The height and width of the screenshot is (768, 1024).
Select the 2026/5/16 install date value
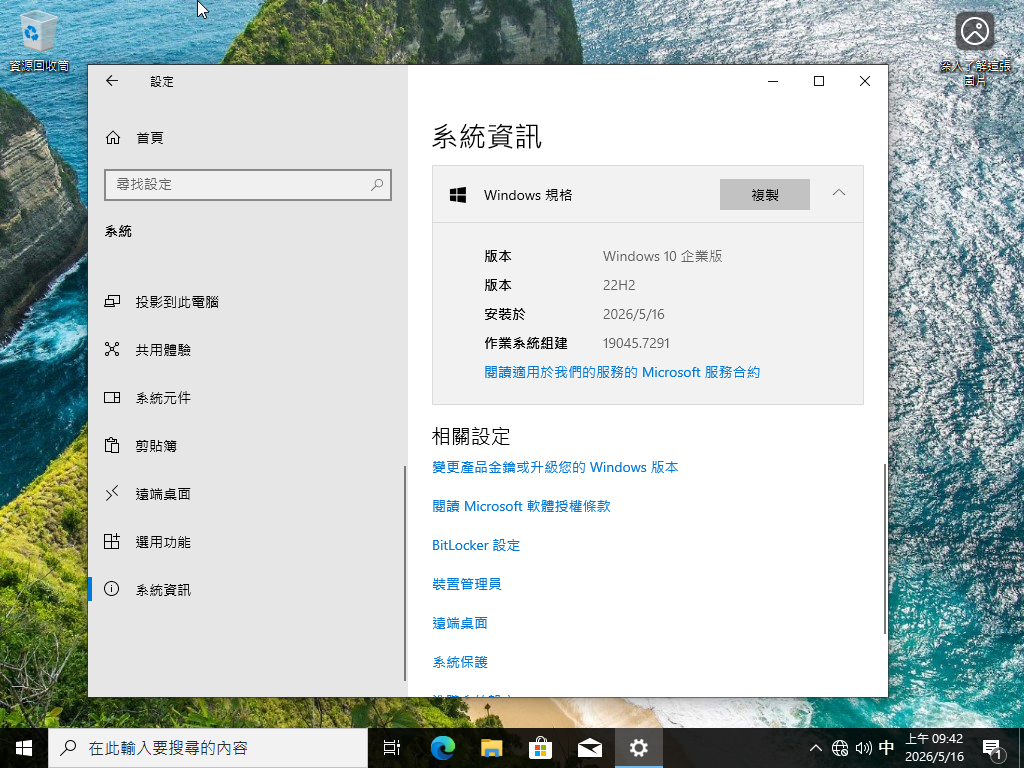(x=633, y=314)
